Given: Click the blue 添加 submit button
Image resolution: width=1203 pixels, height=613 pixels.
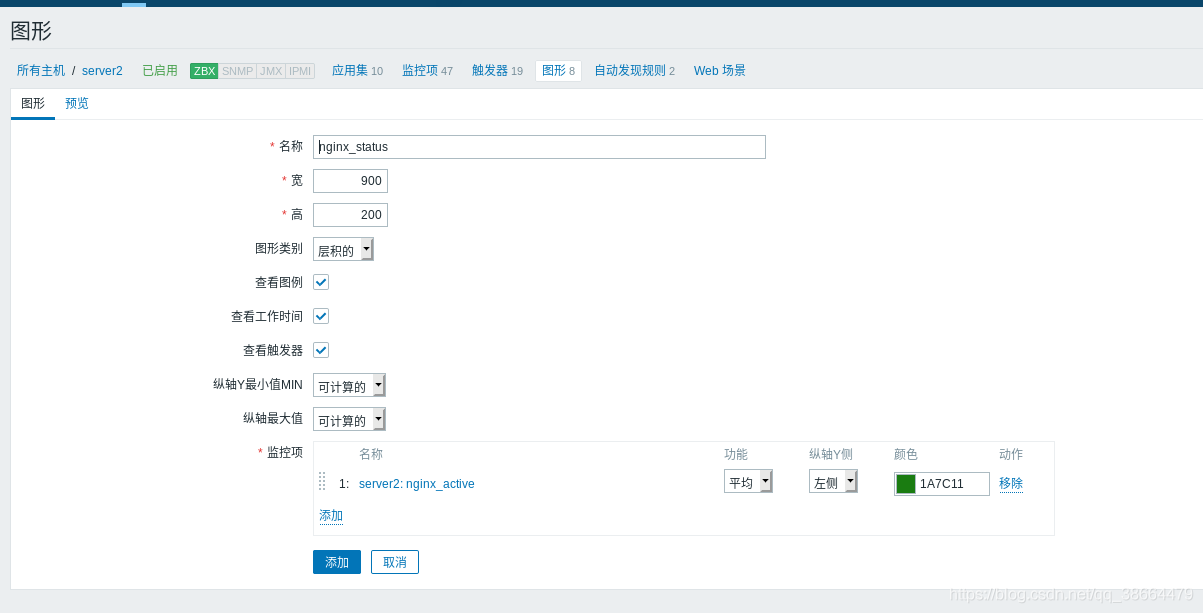Looking at the screenshot, I should pyautogui.click(x=337, y=562).
